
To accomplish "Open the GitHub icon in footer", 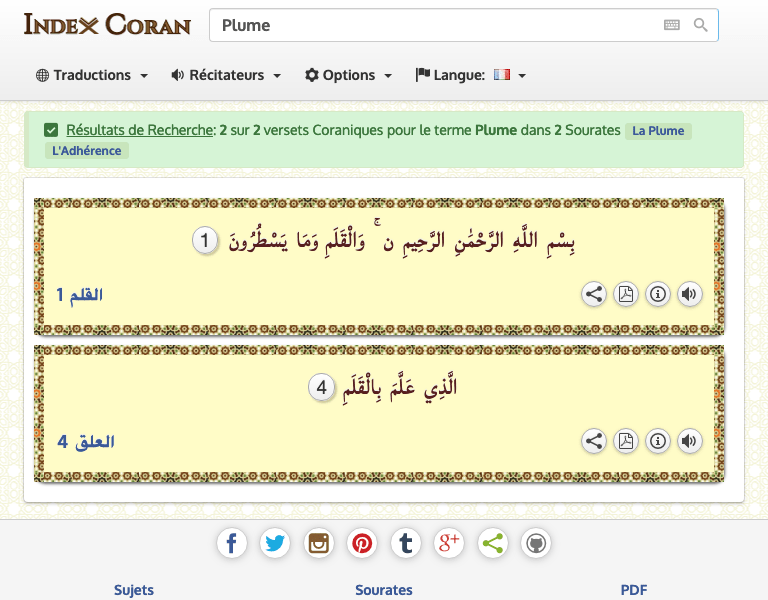I will (536, 544).
